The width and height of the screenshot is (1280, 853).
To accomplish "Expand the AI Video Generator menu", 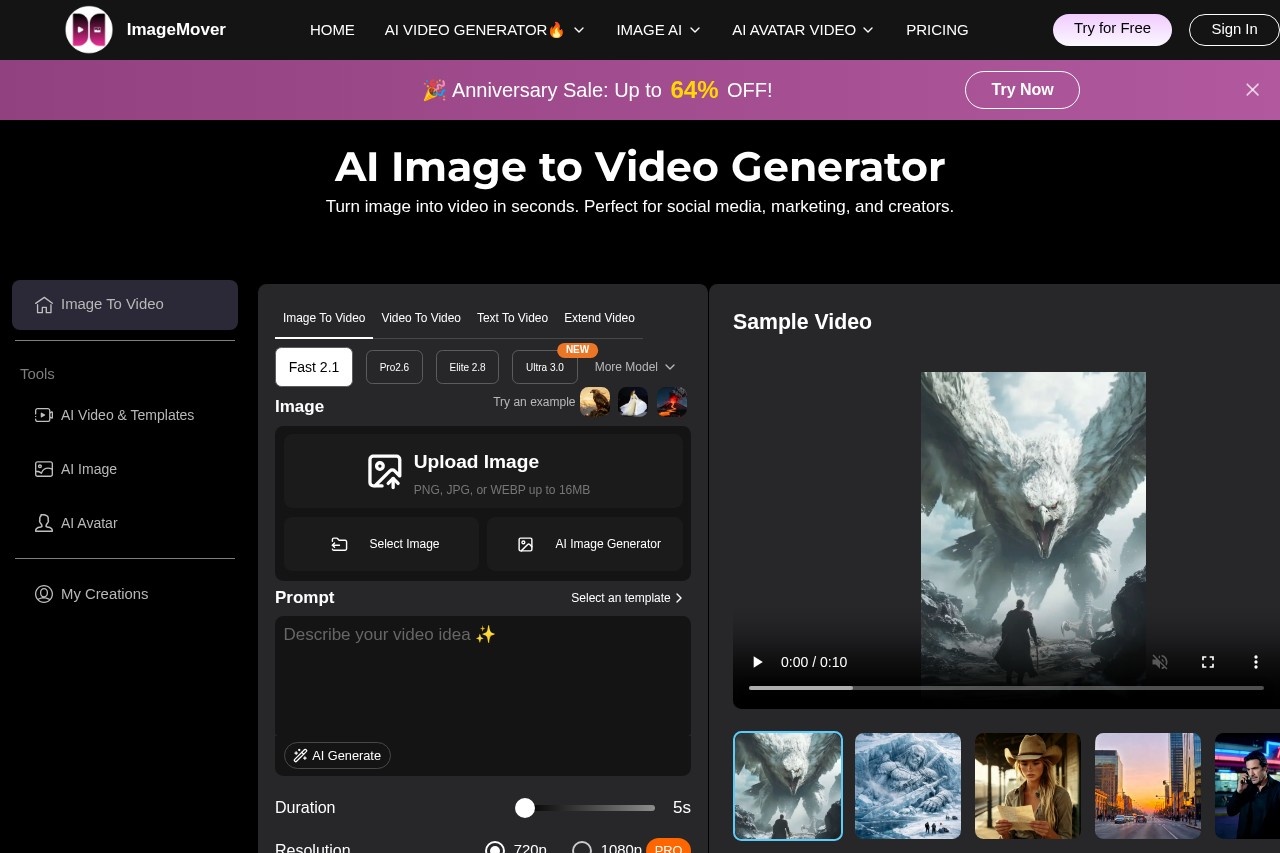I will tap(485, 30).
